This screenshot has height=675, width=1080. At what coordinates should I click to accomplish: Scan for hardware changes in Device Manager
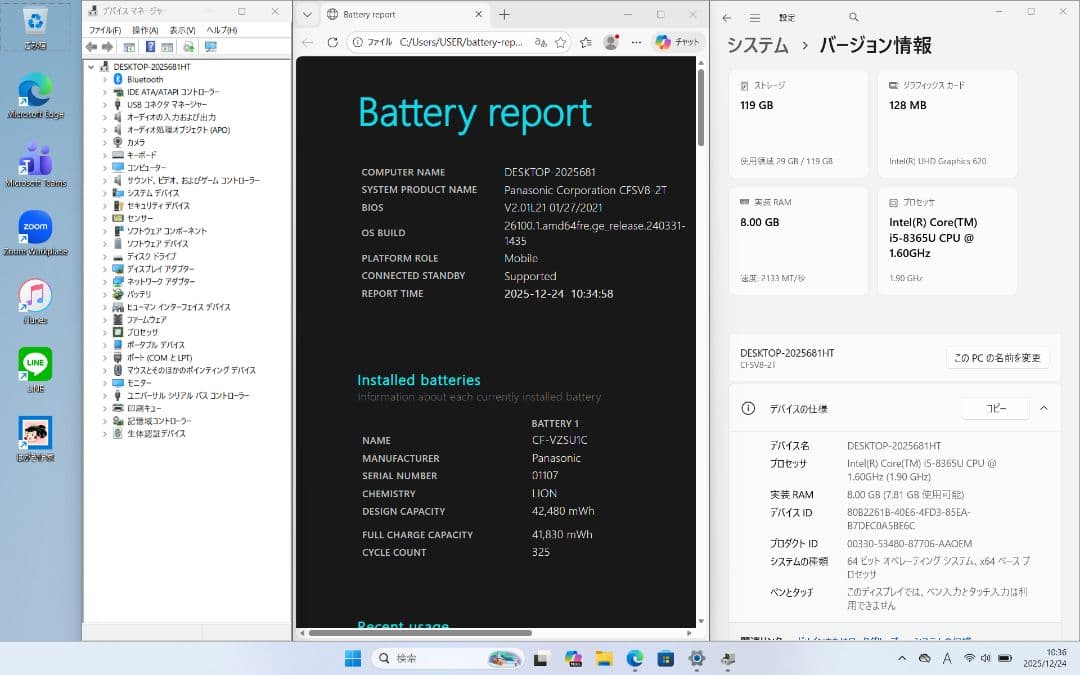tap(188, 46)
